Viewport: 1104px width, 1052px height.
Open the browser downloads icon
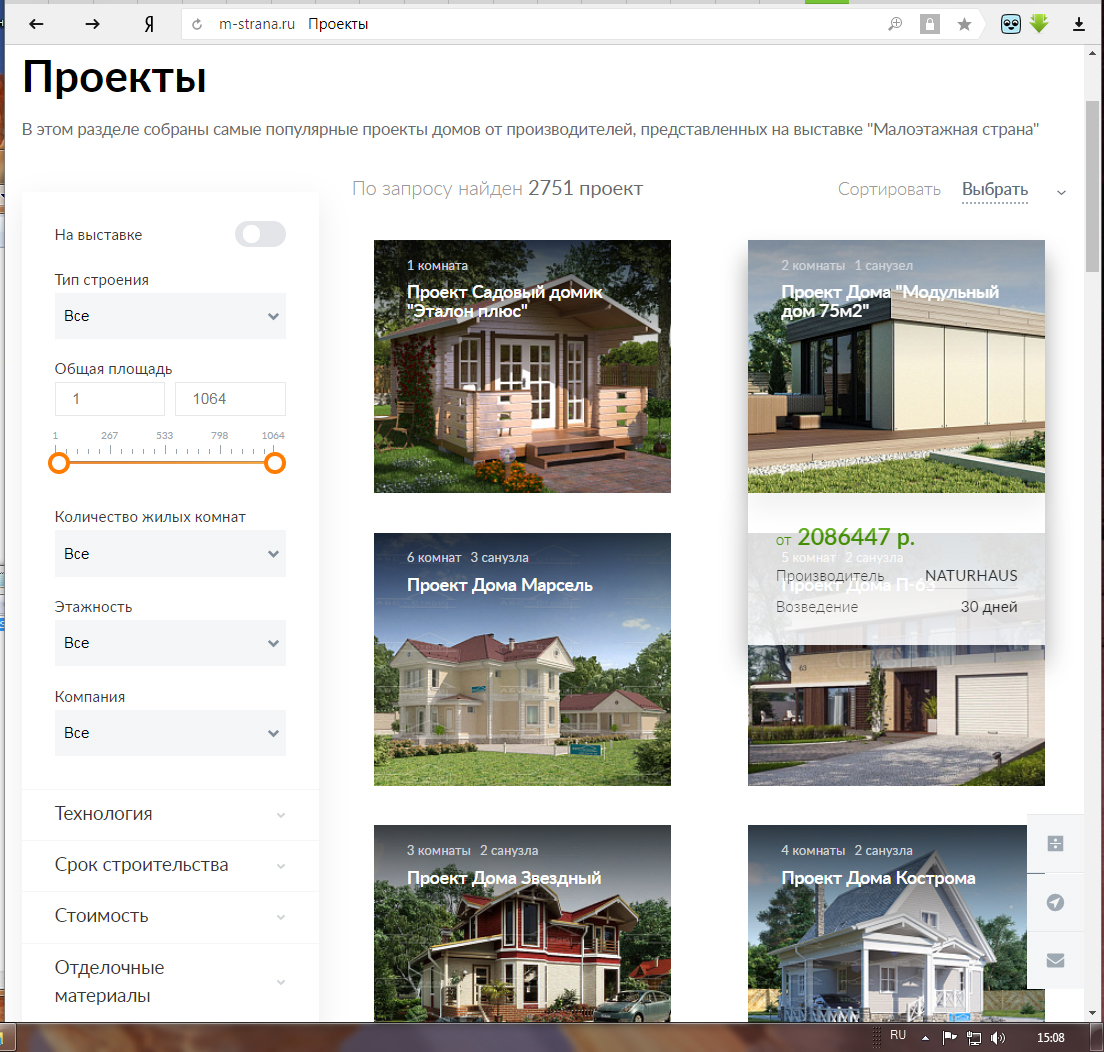pyautogui.click(x=1078, y=25)
